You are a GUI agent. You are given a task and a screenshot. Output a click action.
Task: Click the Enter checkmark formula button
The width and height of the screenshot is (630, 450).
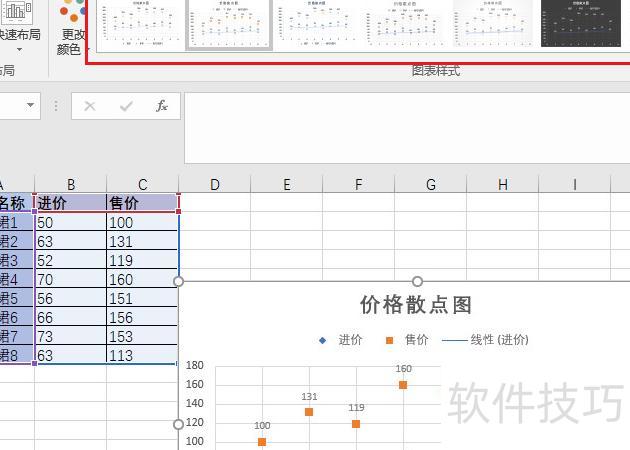[x=126, y=106]
